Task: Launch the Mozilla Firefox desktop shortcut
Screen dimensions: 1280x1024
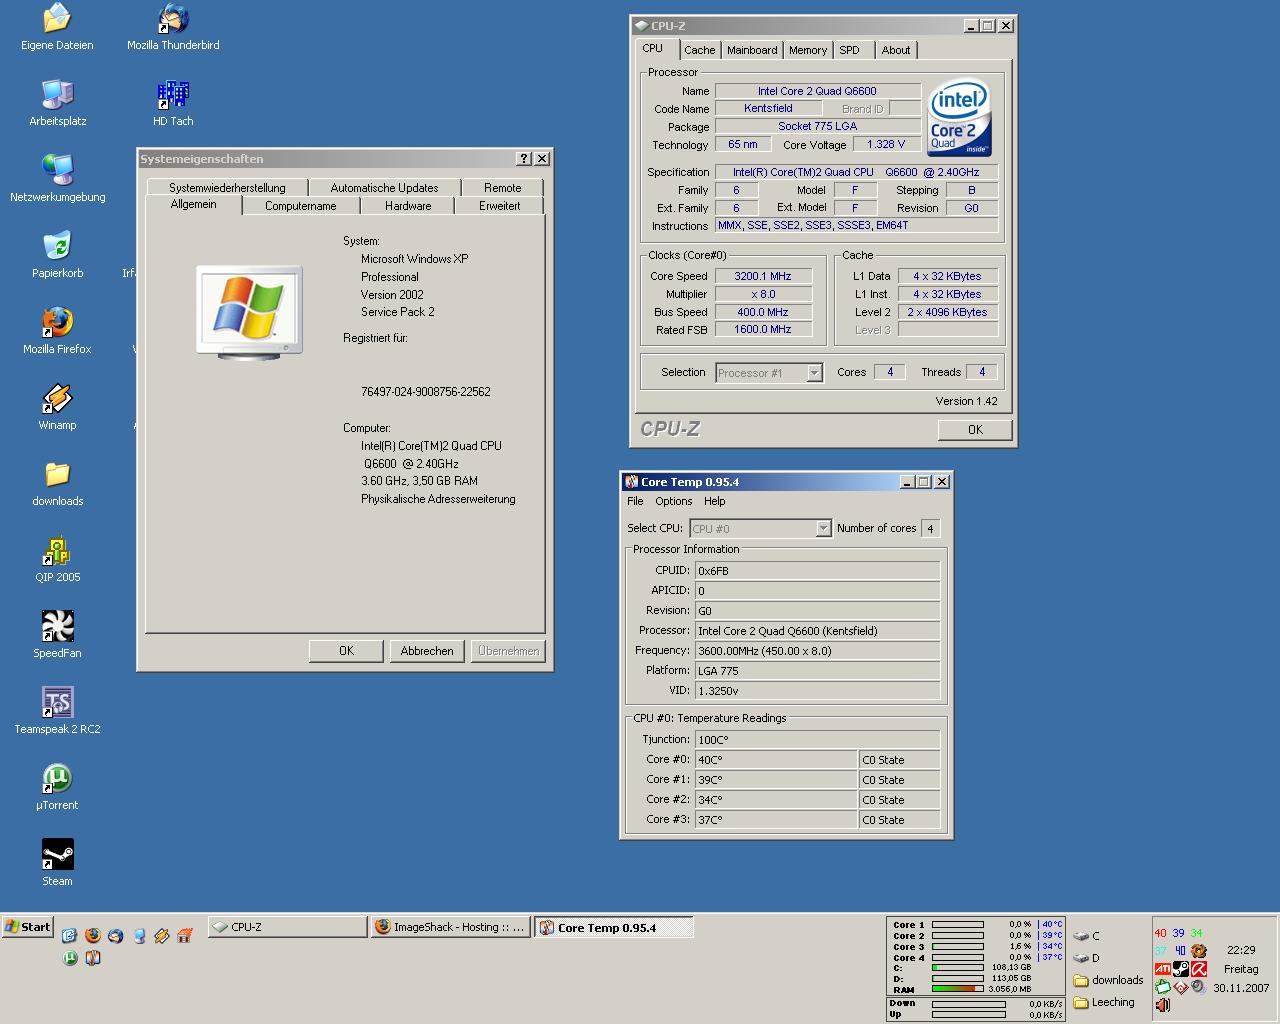Action: (x=57, y=332)
